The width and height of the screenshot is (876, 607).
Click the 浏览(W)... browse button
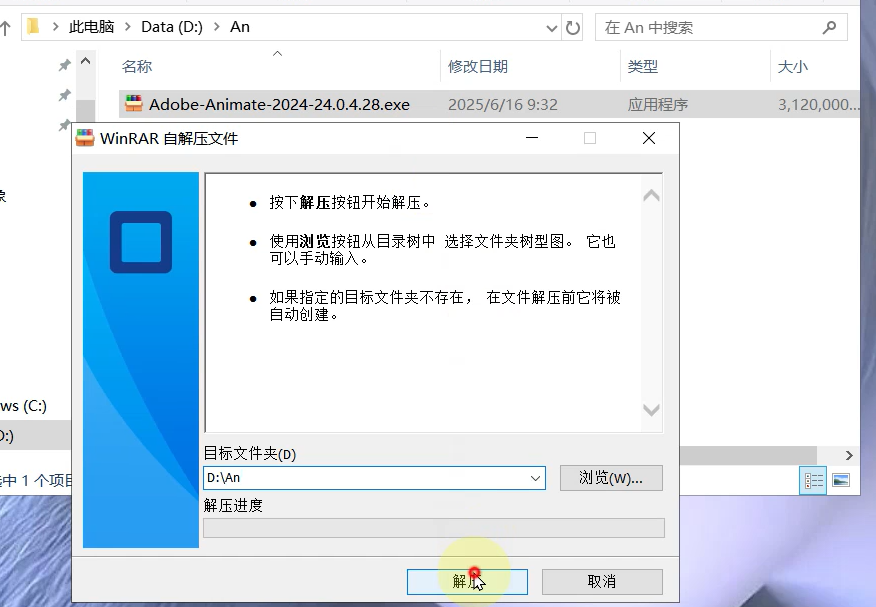click(x=611, y=478)
